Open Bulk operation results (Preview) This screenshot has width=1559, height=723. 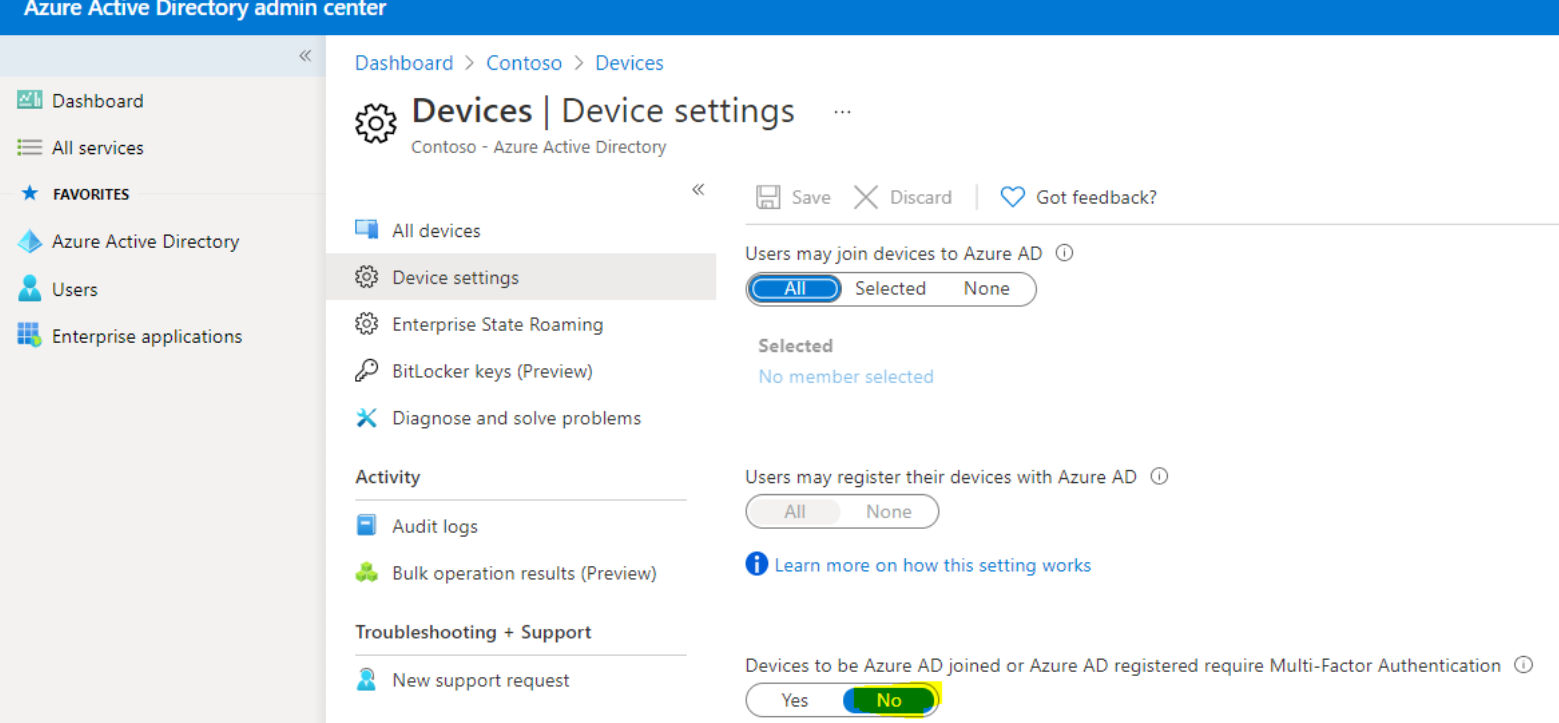point(524,574)
